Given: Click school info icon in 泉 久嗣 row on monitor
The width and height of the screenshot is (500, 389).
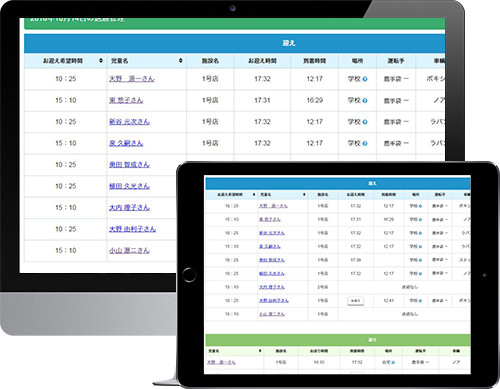Looking at the screenshot, I should [x=365, y=144].
